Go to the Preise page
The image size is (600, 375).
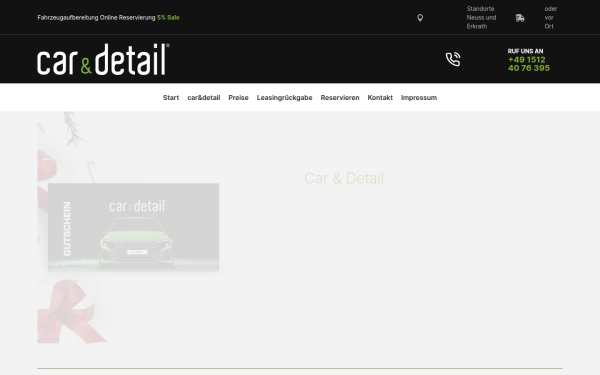[x=238, y=98]
